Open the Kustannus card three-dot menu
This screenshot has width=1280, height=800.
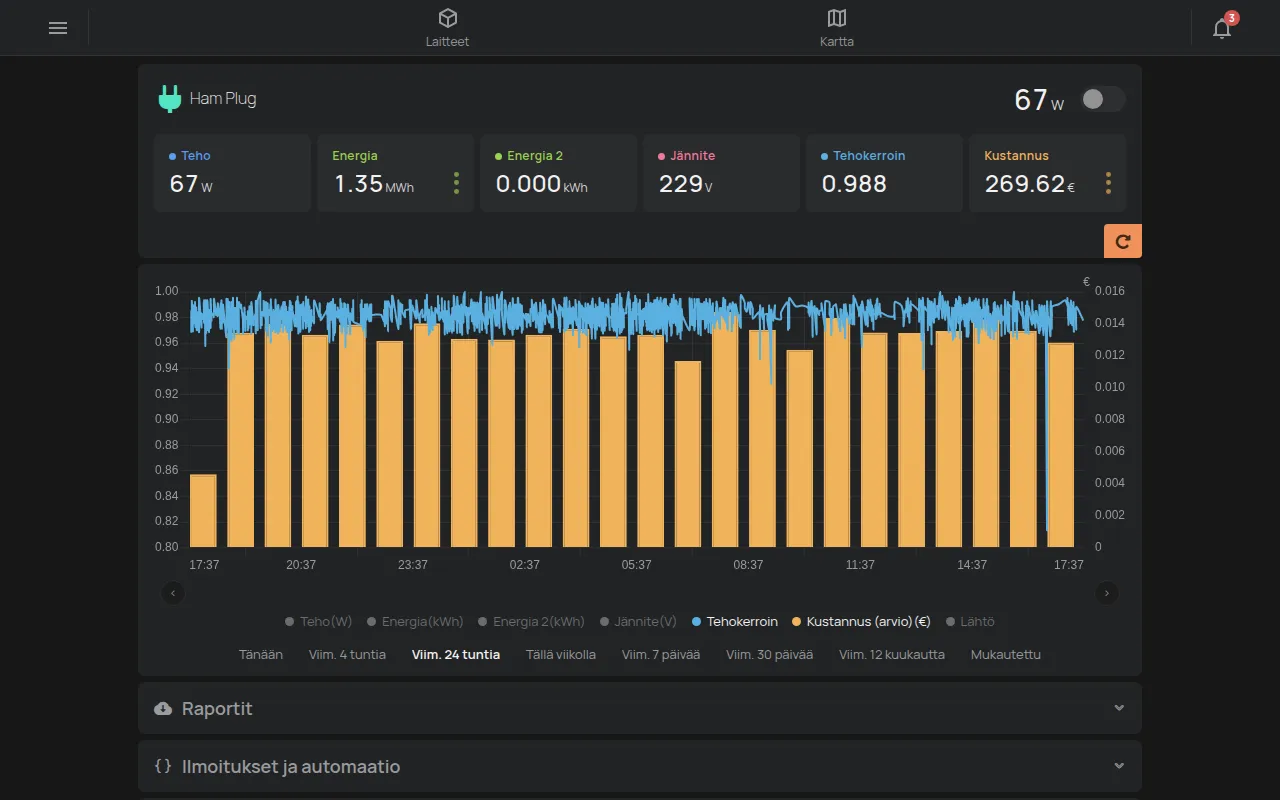click(x=1108, y=183)
